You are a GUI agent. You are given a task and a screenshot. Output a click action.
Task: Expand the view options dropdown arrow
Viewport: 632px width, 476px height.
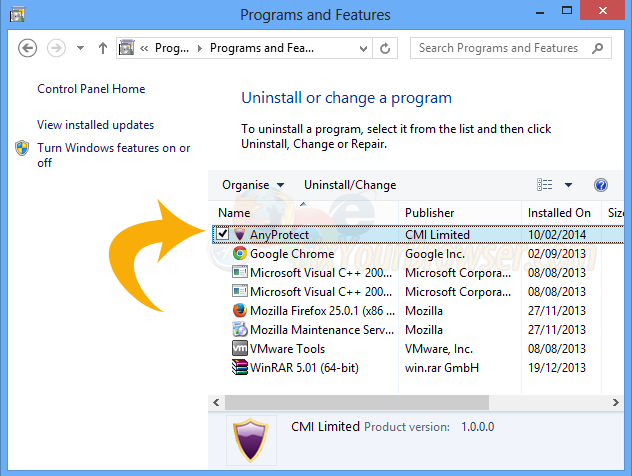[x=568, y=185]
